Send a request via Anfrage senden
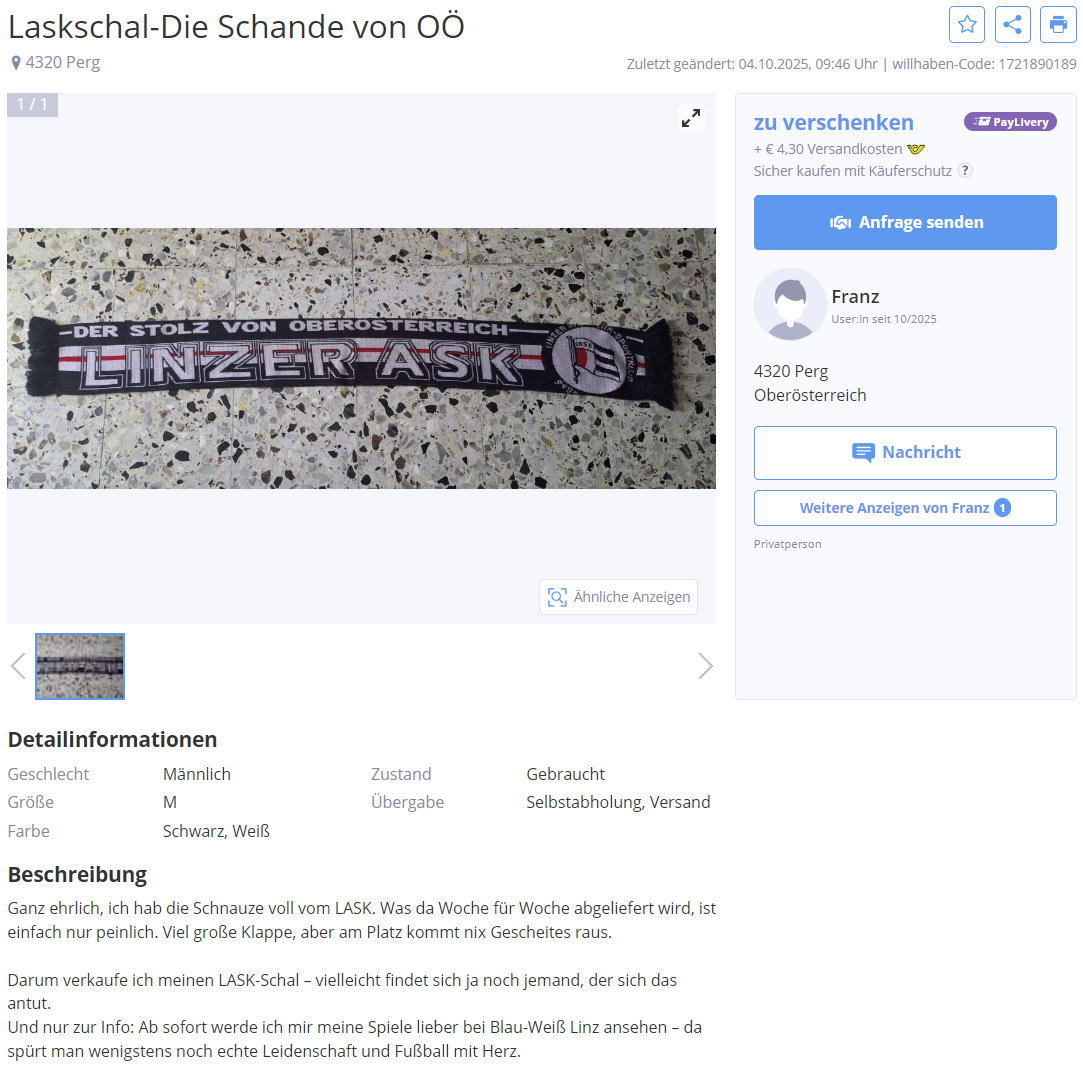 (905, 222)
